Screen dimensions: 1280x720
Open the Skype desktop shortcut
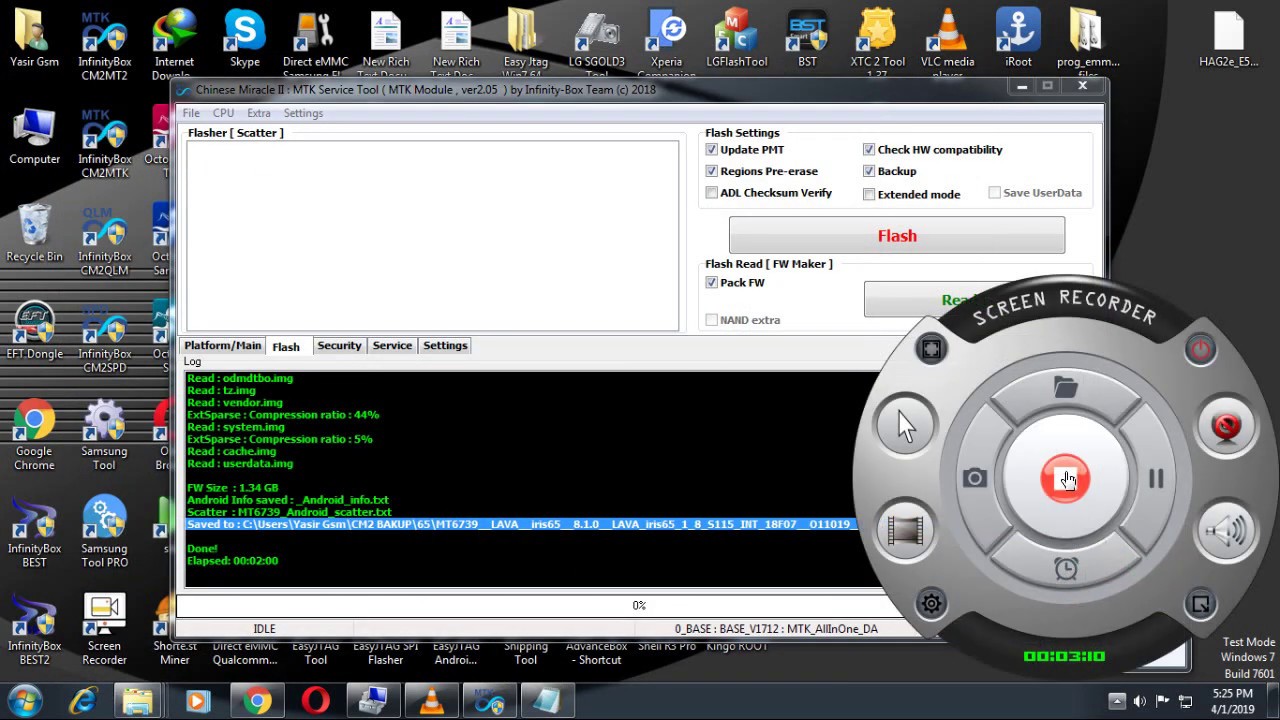(244, 40)
